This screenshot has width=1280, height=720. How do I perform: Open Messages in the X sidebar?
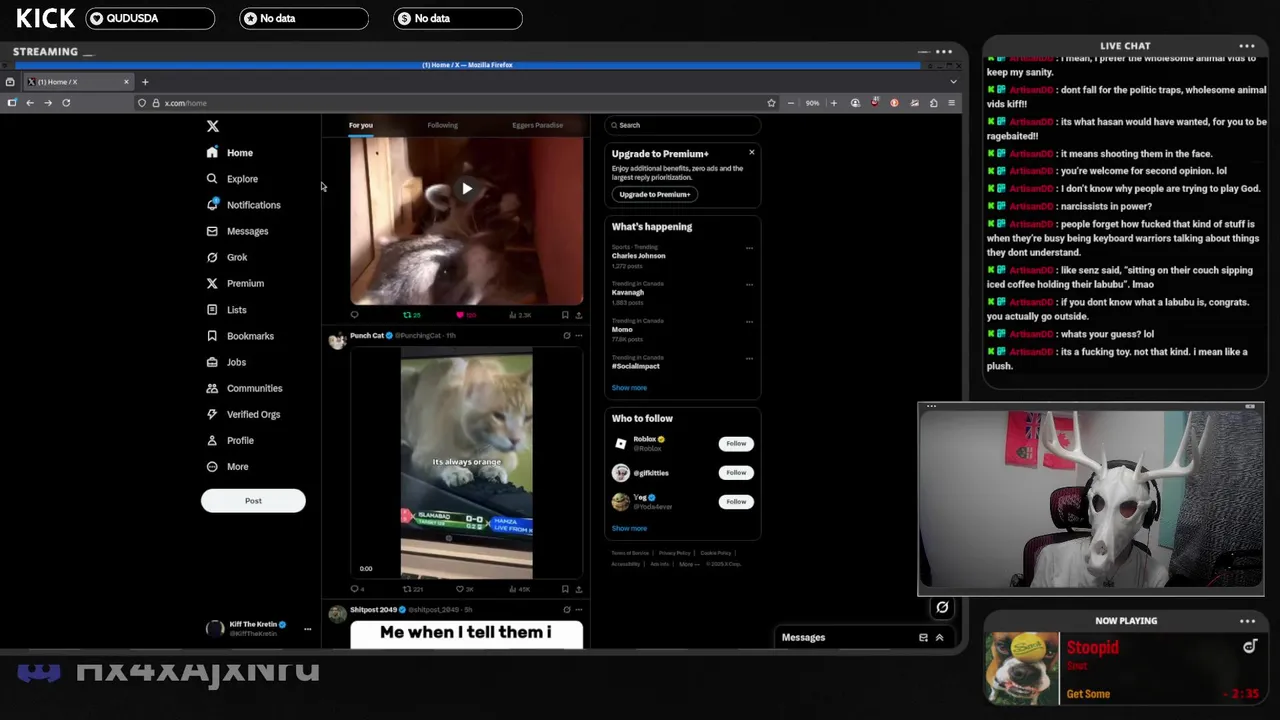[237, 231]
